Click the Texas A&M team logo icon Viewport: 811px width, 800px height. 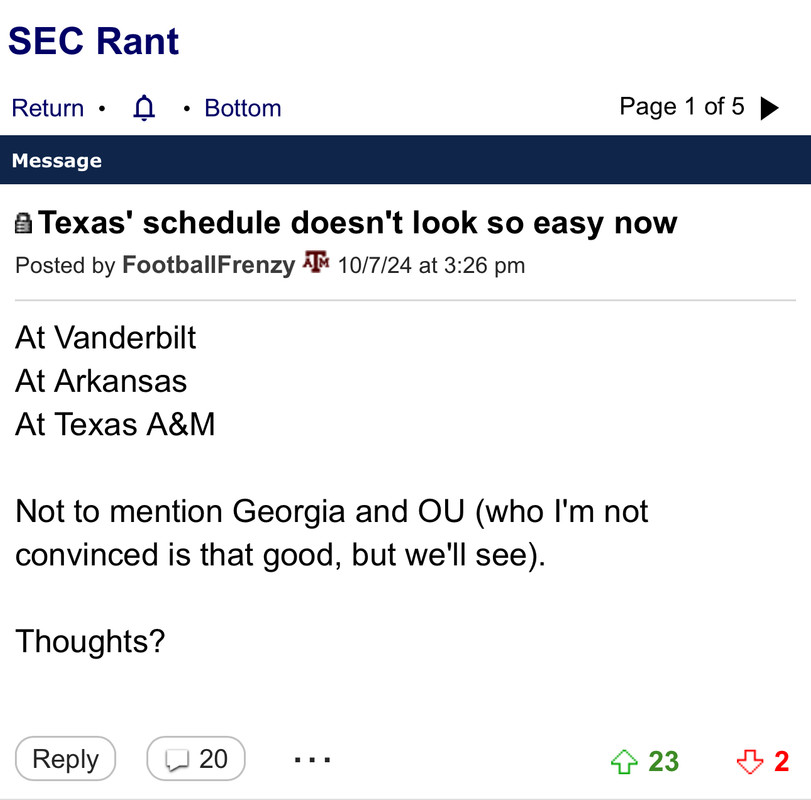[x=316, y=264]
